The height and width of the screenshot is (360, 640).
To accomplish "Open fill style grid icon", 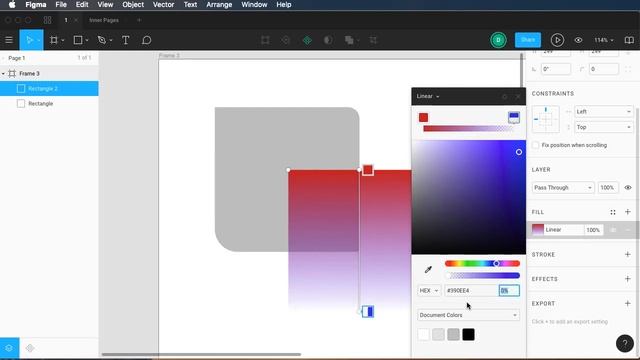I will coord(613,212).
